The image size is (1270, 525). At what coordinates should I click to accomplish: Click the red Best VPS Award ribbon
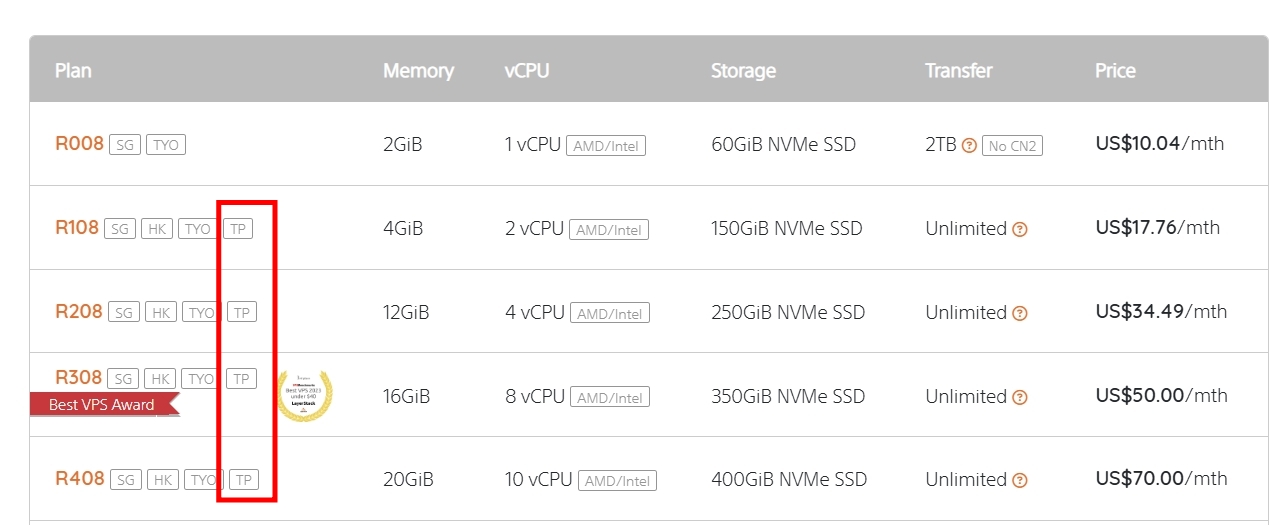point(103,404)
